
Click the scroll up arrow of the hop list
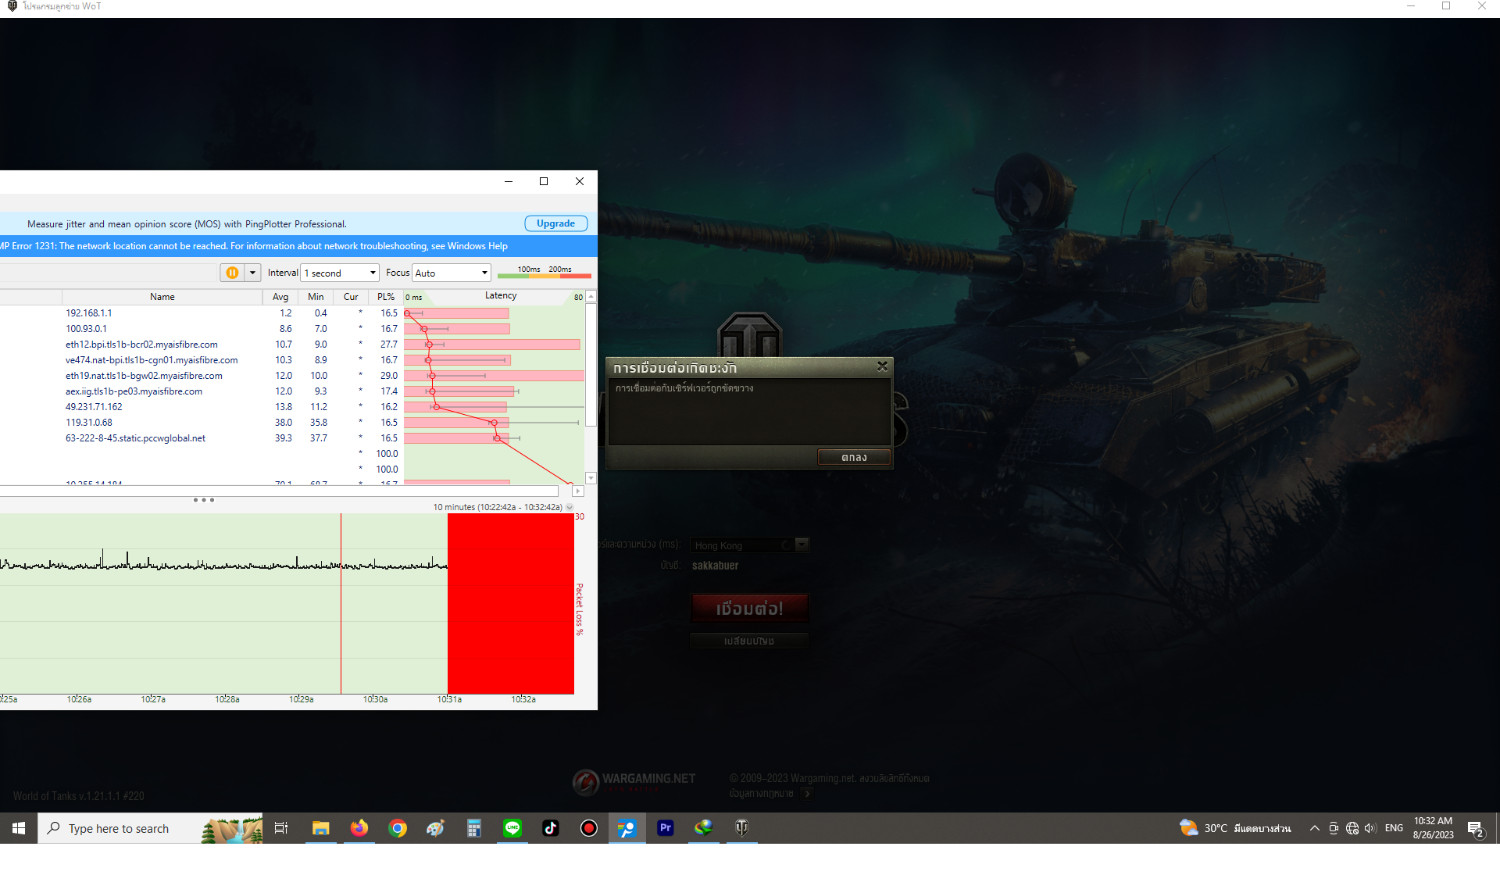pyautogui.click(x=591, y=297)
